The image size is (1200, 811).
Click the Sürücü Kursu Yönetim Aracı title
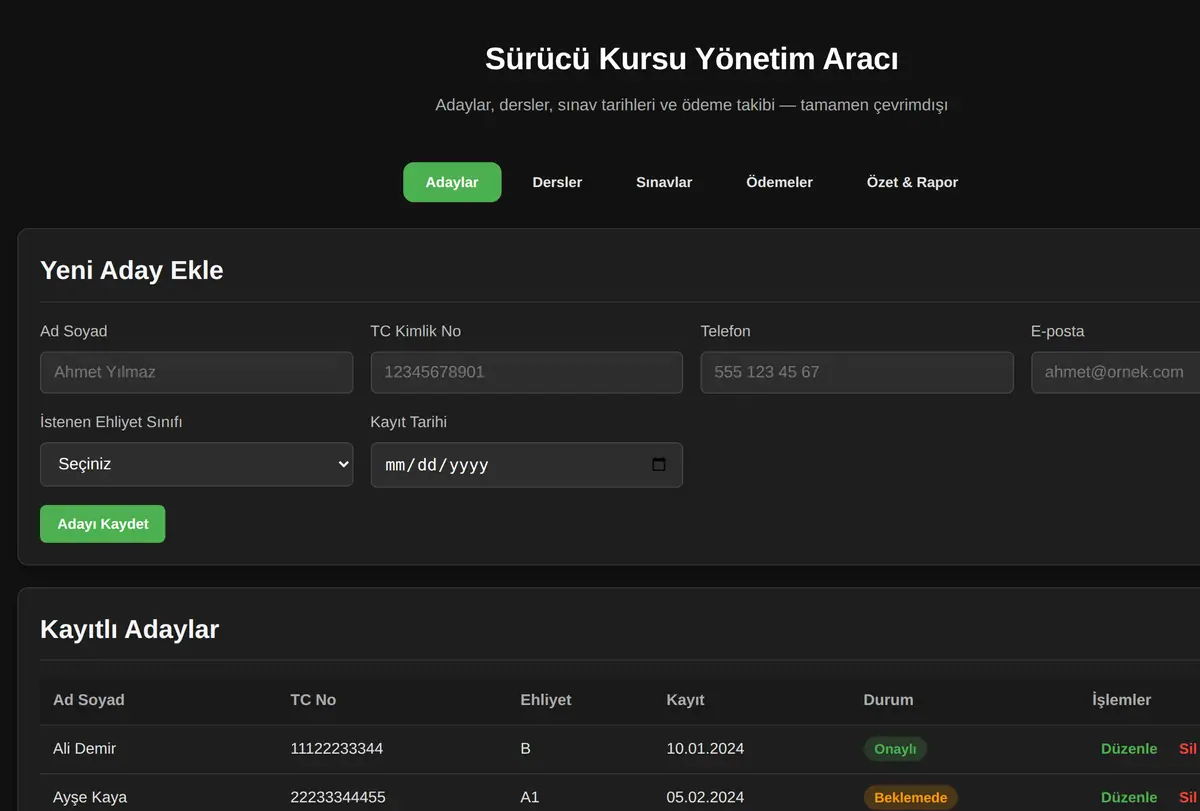692,59
